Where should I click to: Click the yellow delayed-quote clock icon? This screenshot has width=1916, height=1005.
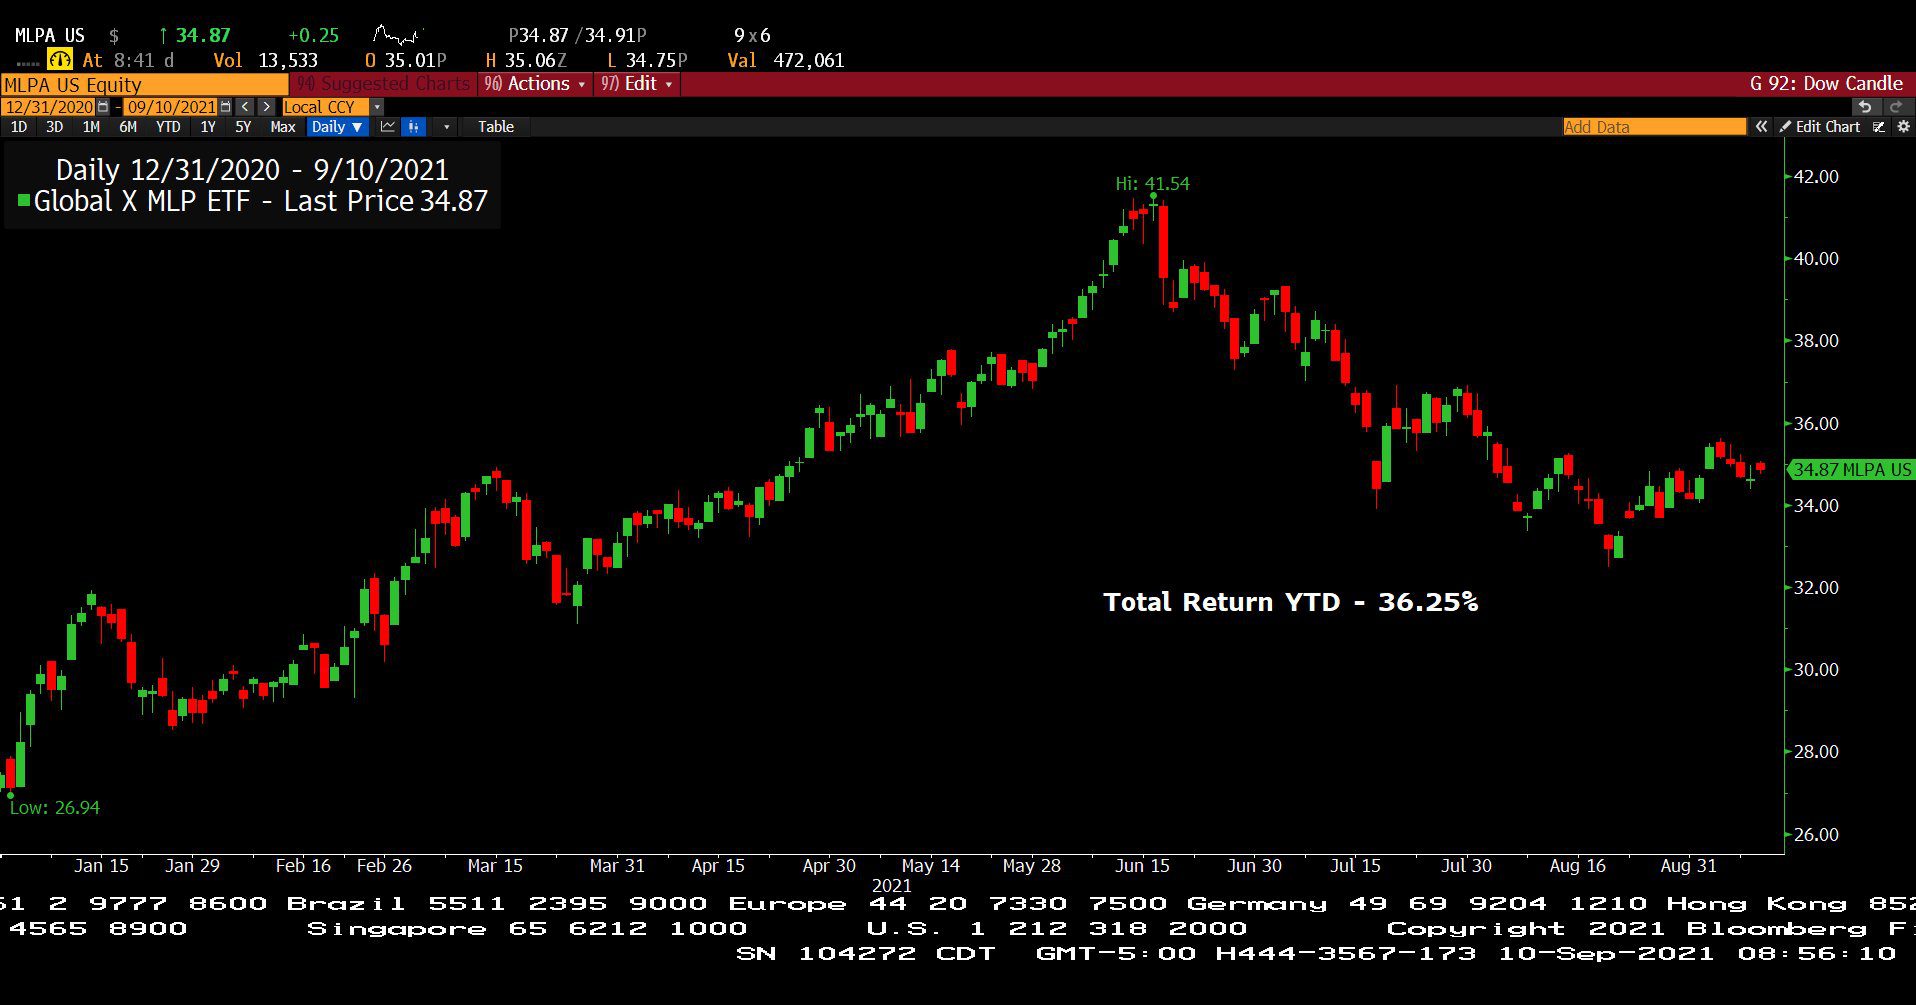click(60, 60)
